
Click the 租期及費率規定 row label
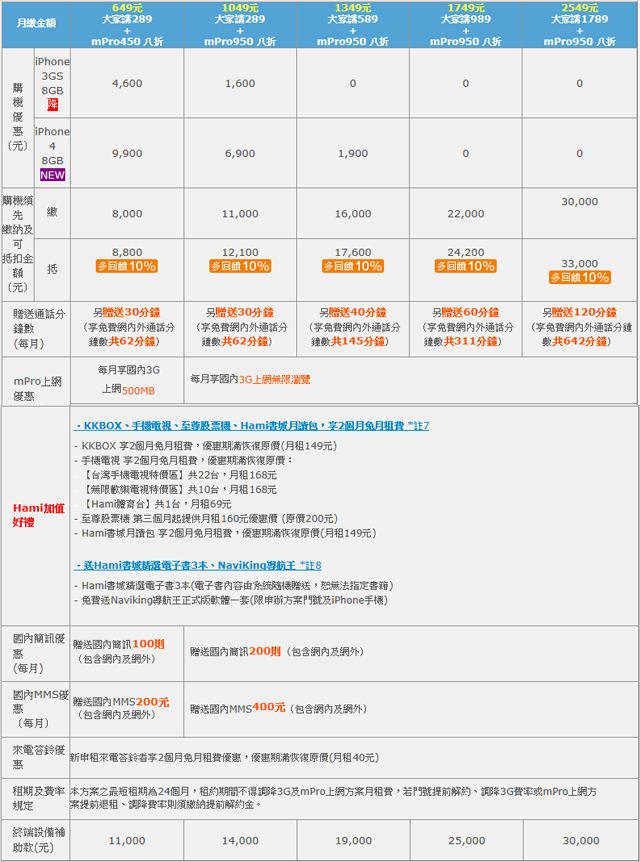pos(38,798)
